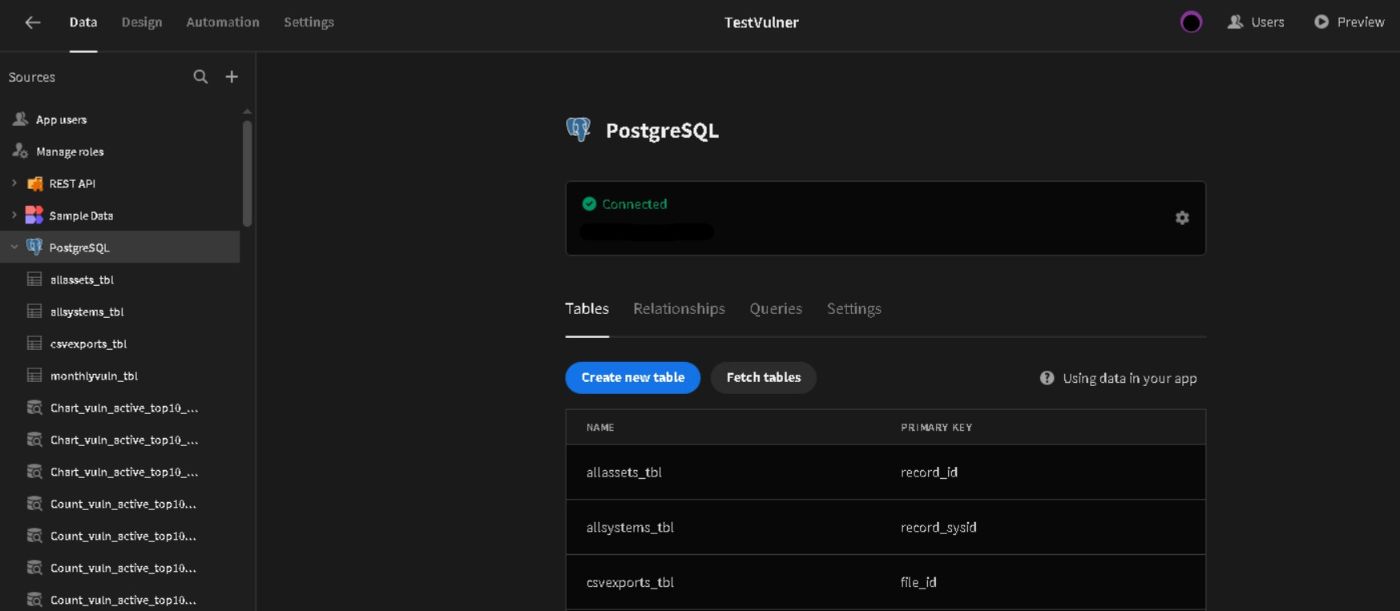The height and width of the screenshot is (611, 1400).
Task: Launch the app Preview
Action: (x=1349, y=22)
